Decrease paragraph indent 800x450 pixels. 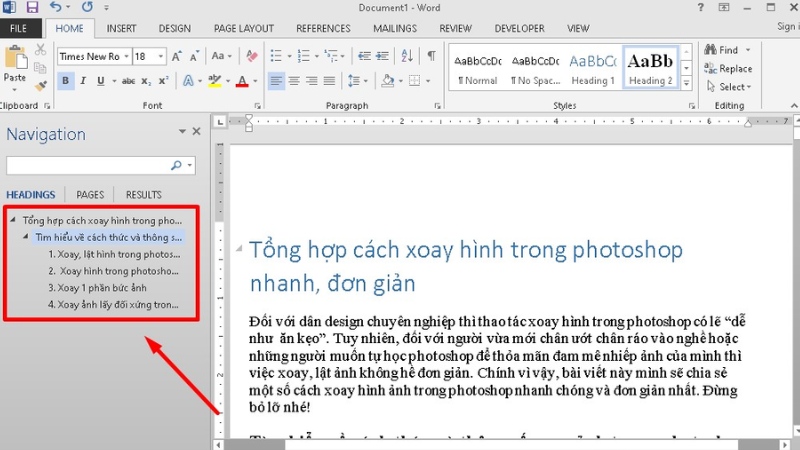point(364,56)
